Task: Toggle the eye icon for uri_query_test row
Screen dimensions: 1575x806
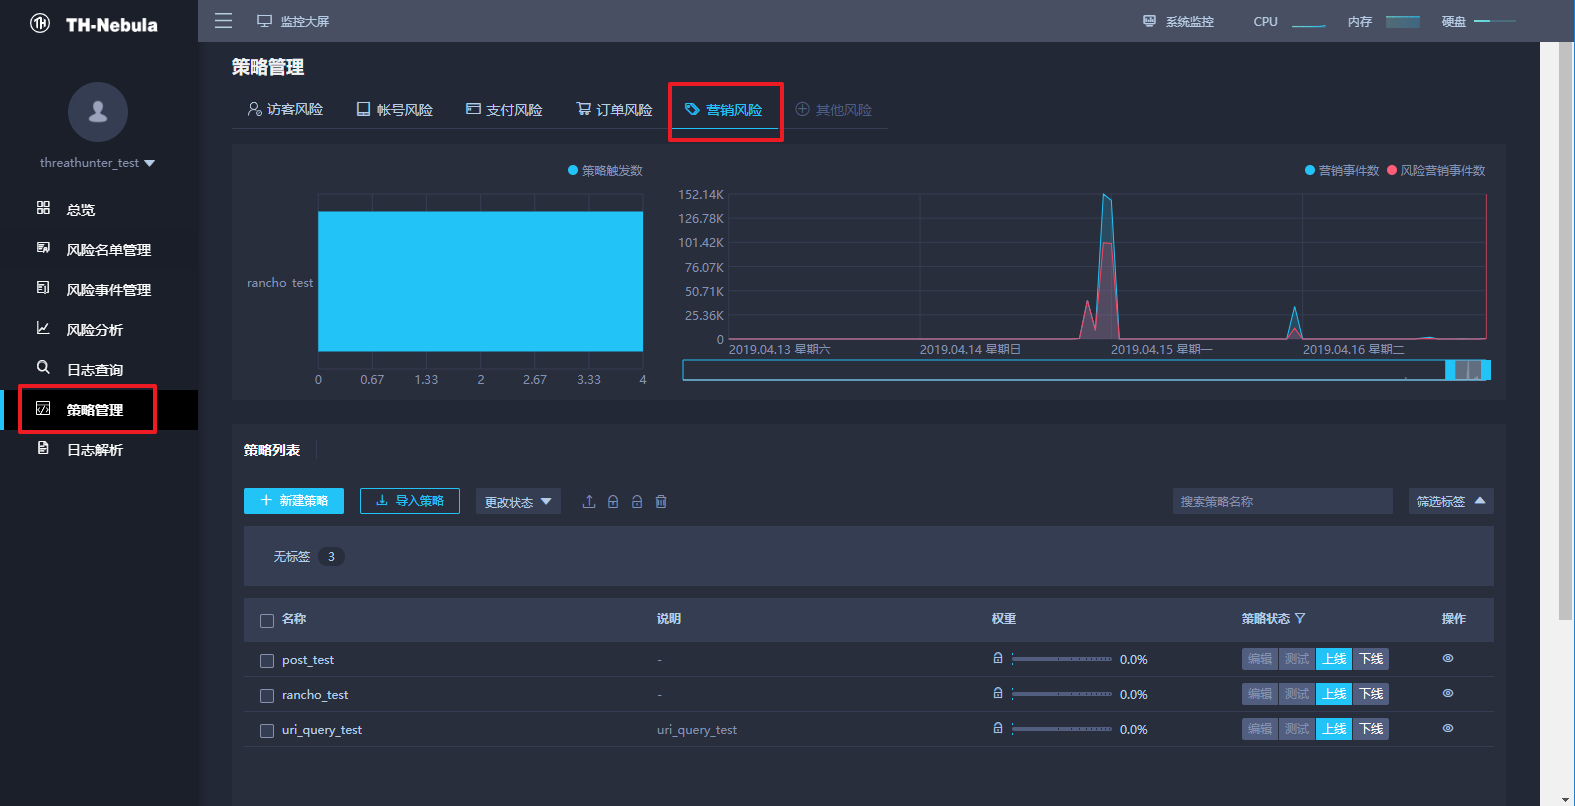Action: click(x=1448, y=728)
